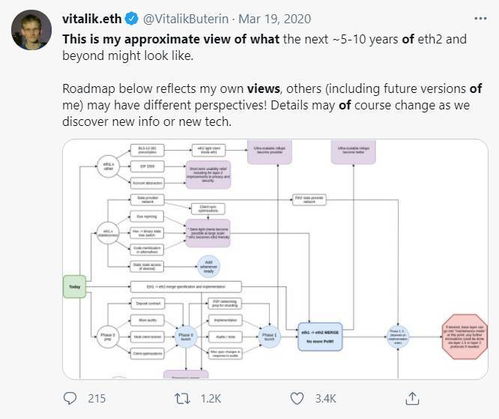This screenshot has width=499, height=419.
Task: Like the tweet with the heart icon
Action: [x=297, y=398]
